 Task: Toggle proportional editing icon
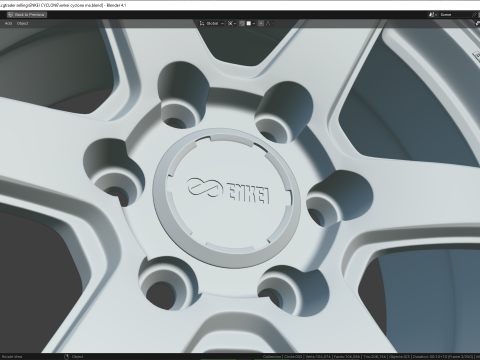pos(261,23)
